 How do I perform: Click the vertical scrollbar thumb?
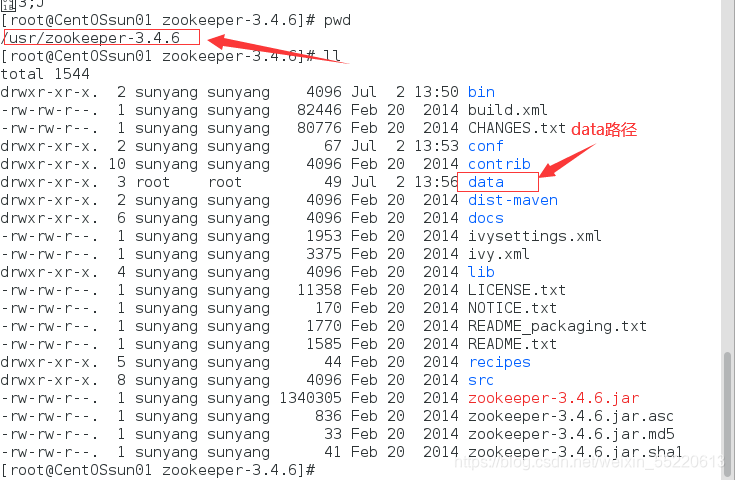coord(728,415)
